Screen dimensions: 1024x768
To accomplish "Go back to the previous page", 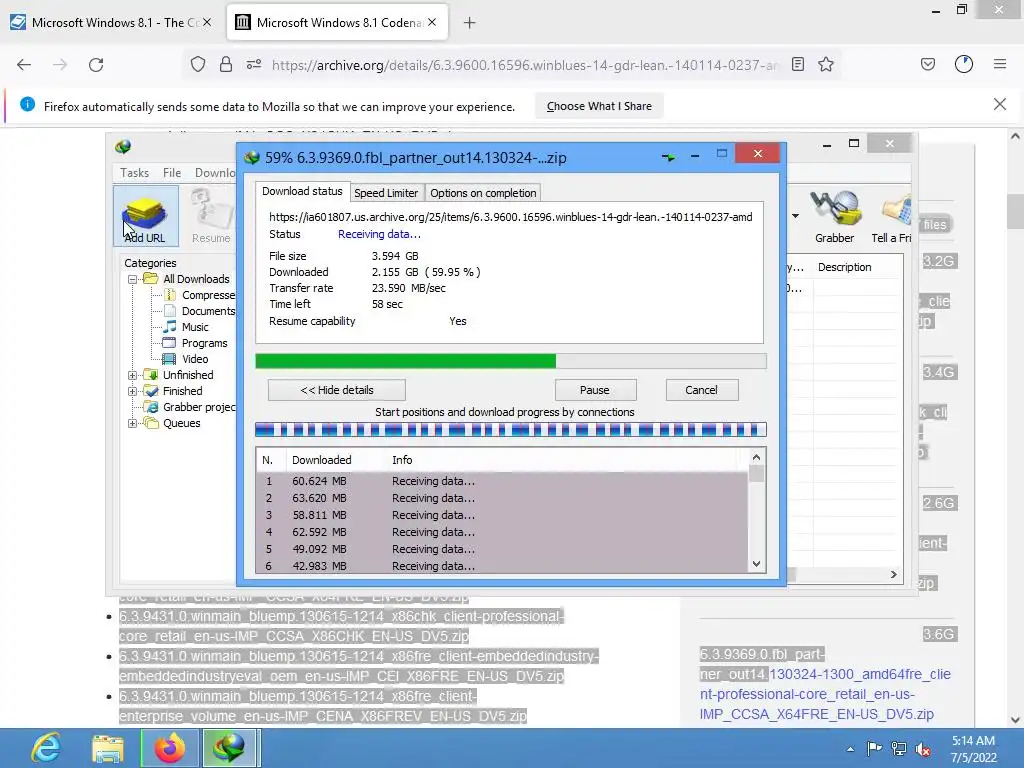I will pyautogui.click(x=24, y=64).
